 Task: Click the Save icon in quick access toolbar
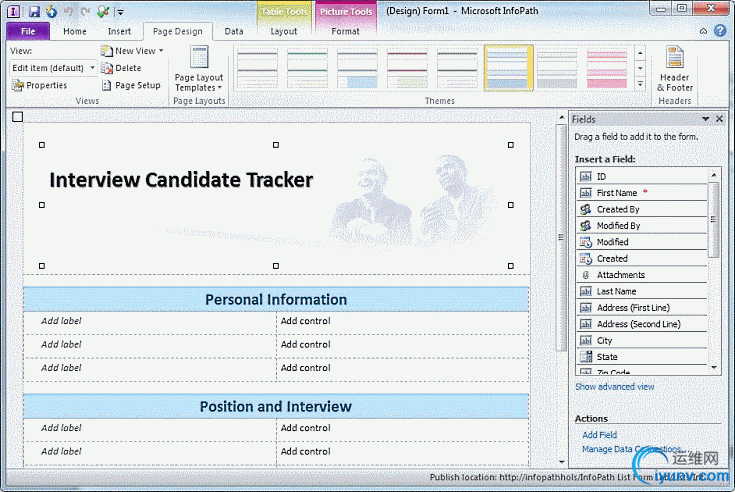pos(34,11)
